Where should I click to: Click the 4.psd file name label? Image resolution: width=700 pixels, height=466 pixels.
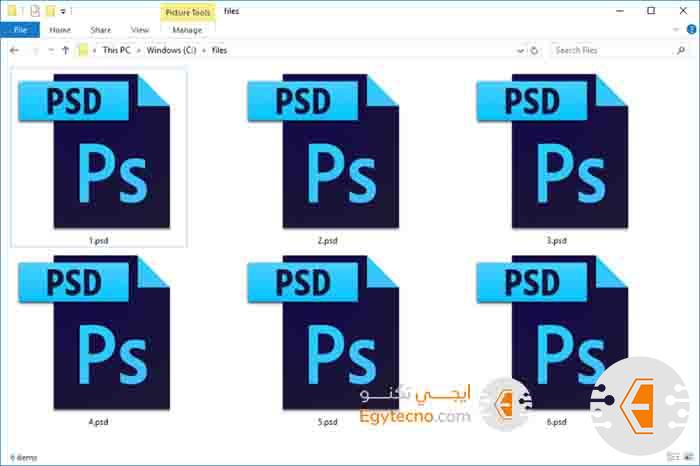pyautogui.click(x=99, y=422)
